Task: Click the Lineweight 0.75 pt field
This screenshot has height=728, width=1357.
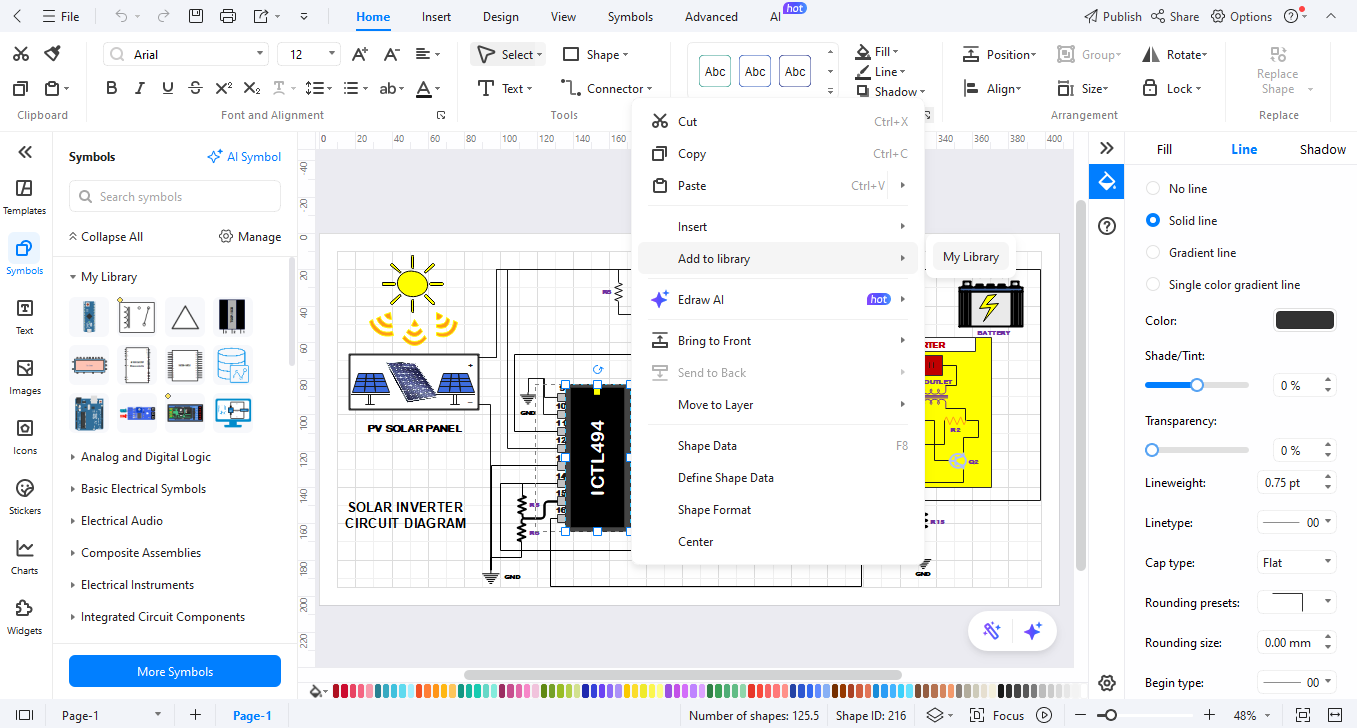Action: click(x=1296, y=482)
